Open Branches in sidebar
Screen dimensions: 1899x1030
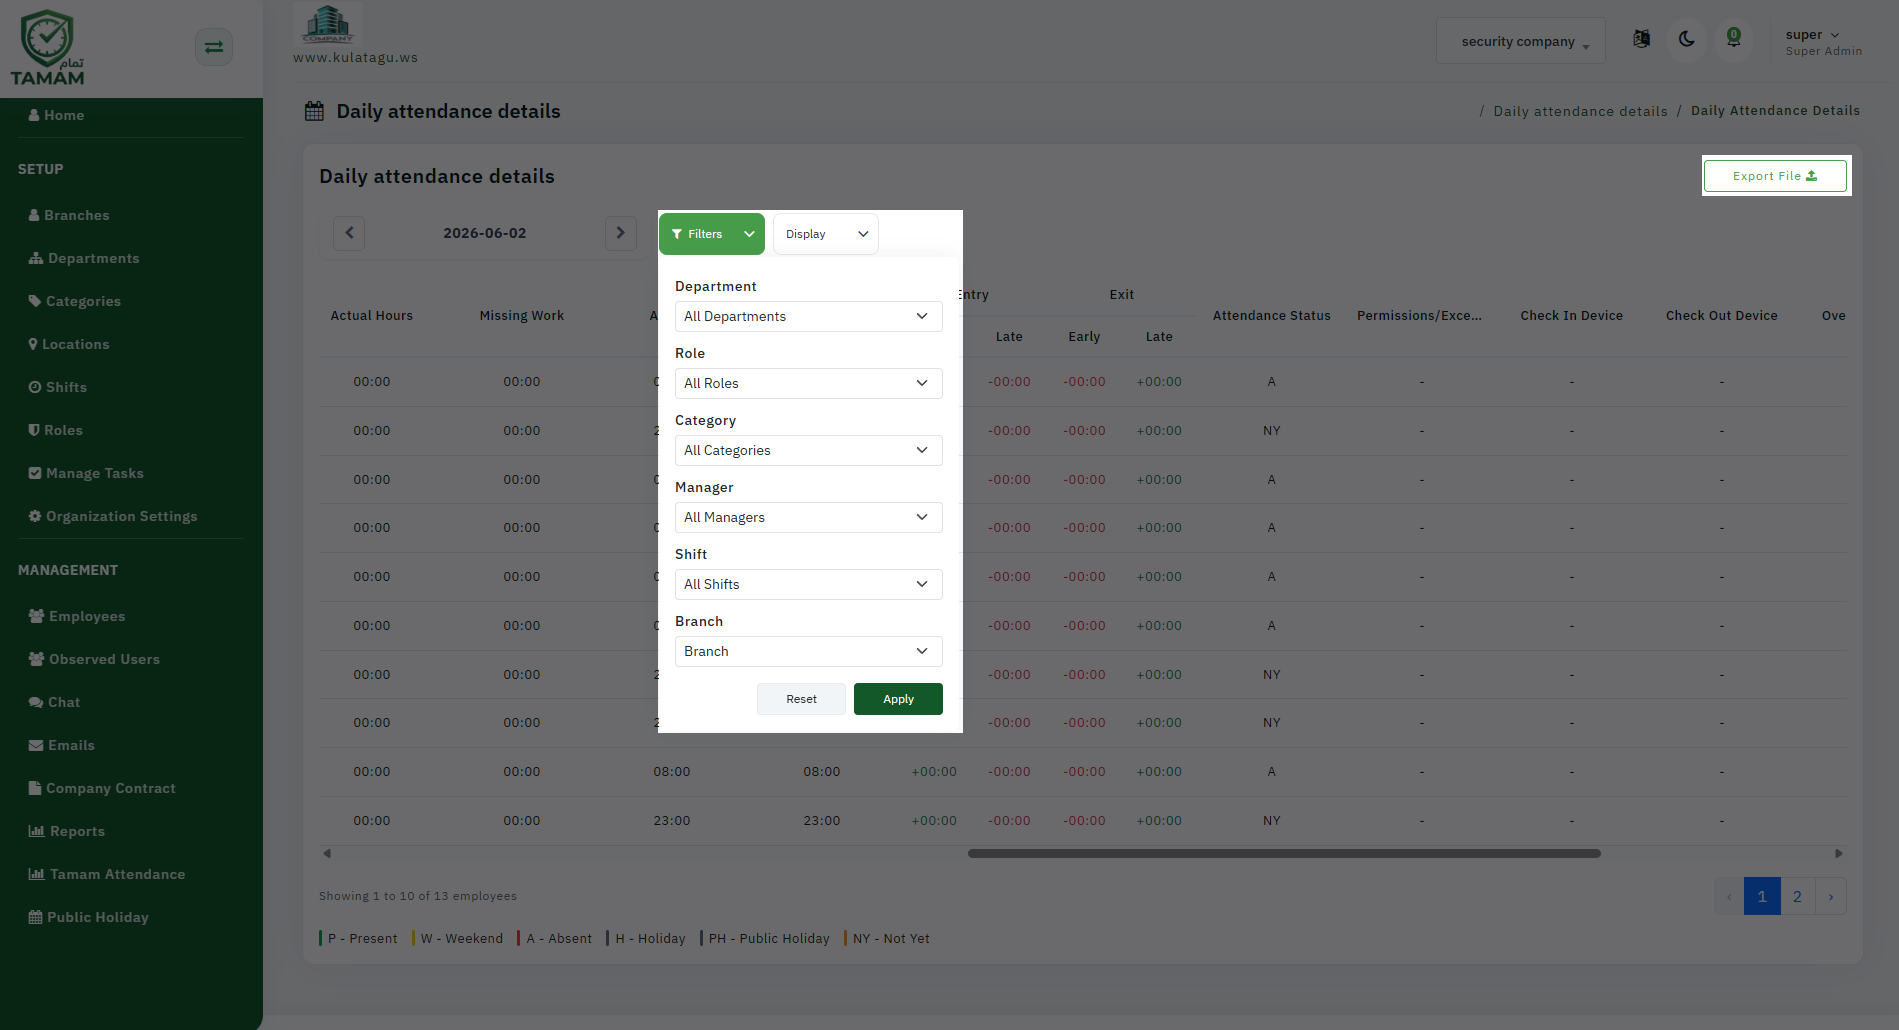click(69, 215)
